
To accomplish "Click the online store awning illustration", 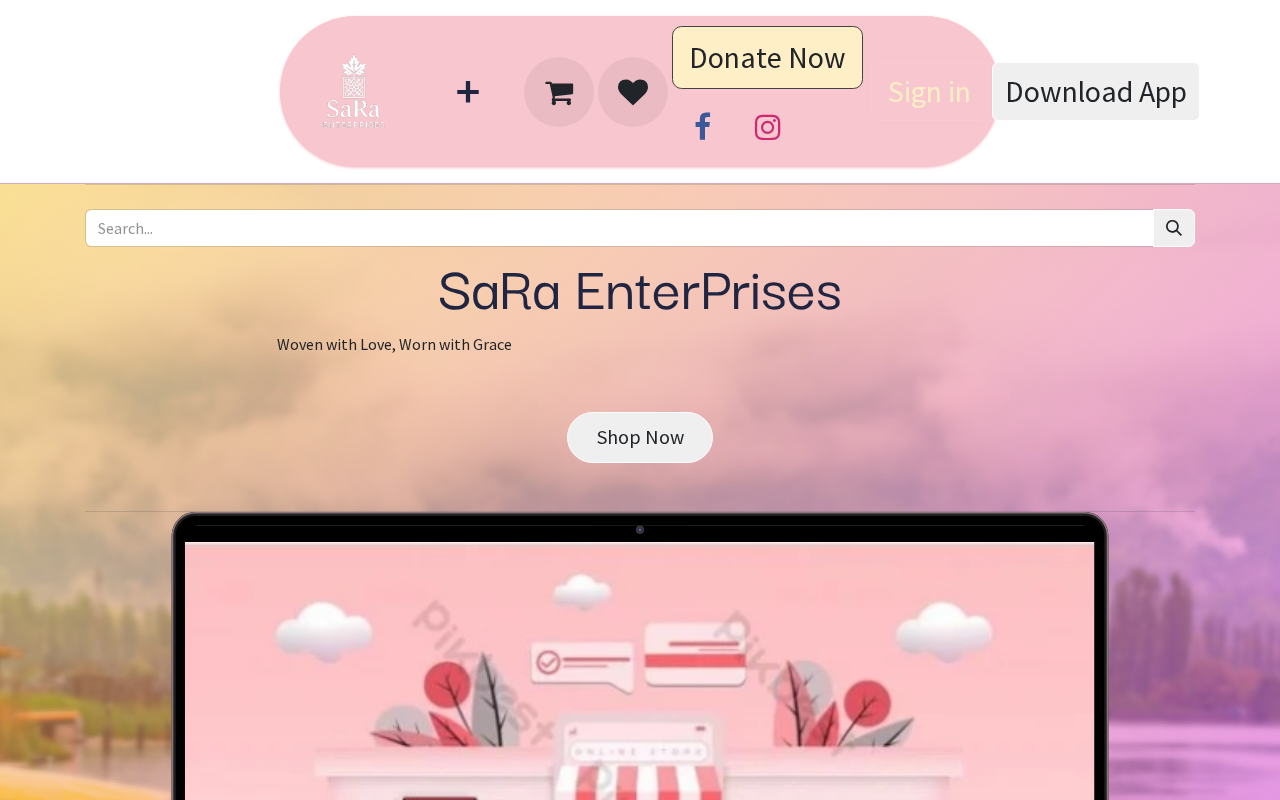I will point(640,780).
